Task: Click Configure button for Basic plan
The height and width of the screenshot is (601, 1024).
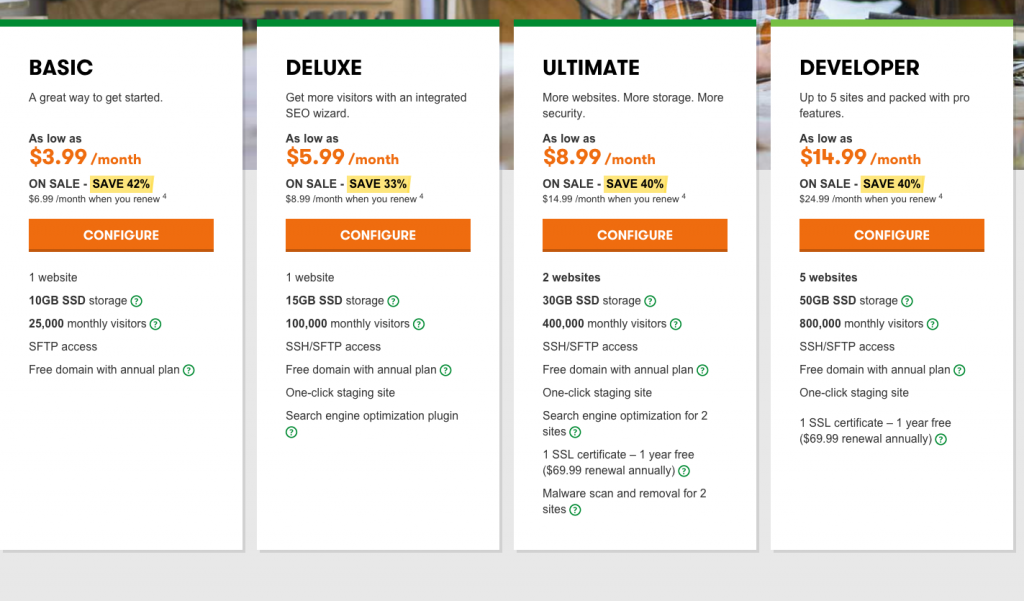Action: (121, 235)
